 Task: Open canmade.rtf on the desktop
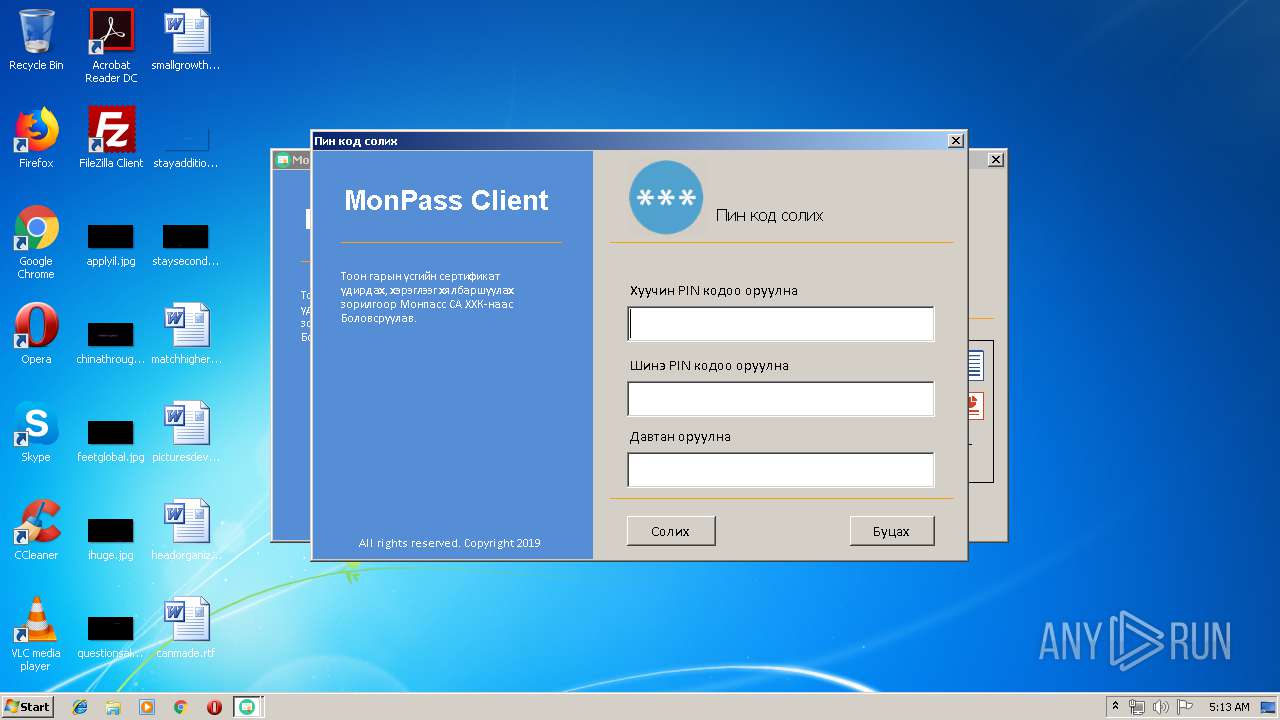coord(186,628)
